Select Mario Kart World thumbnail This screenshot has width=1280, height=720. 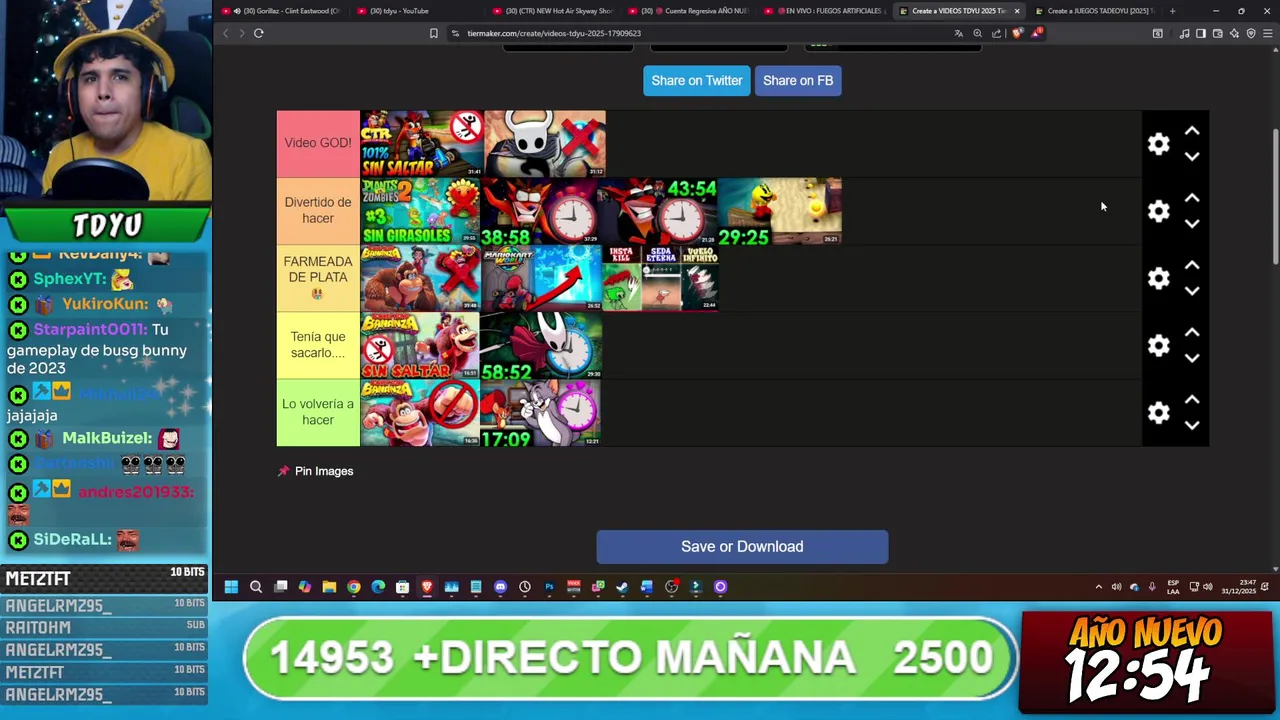pos(541,278)
